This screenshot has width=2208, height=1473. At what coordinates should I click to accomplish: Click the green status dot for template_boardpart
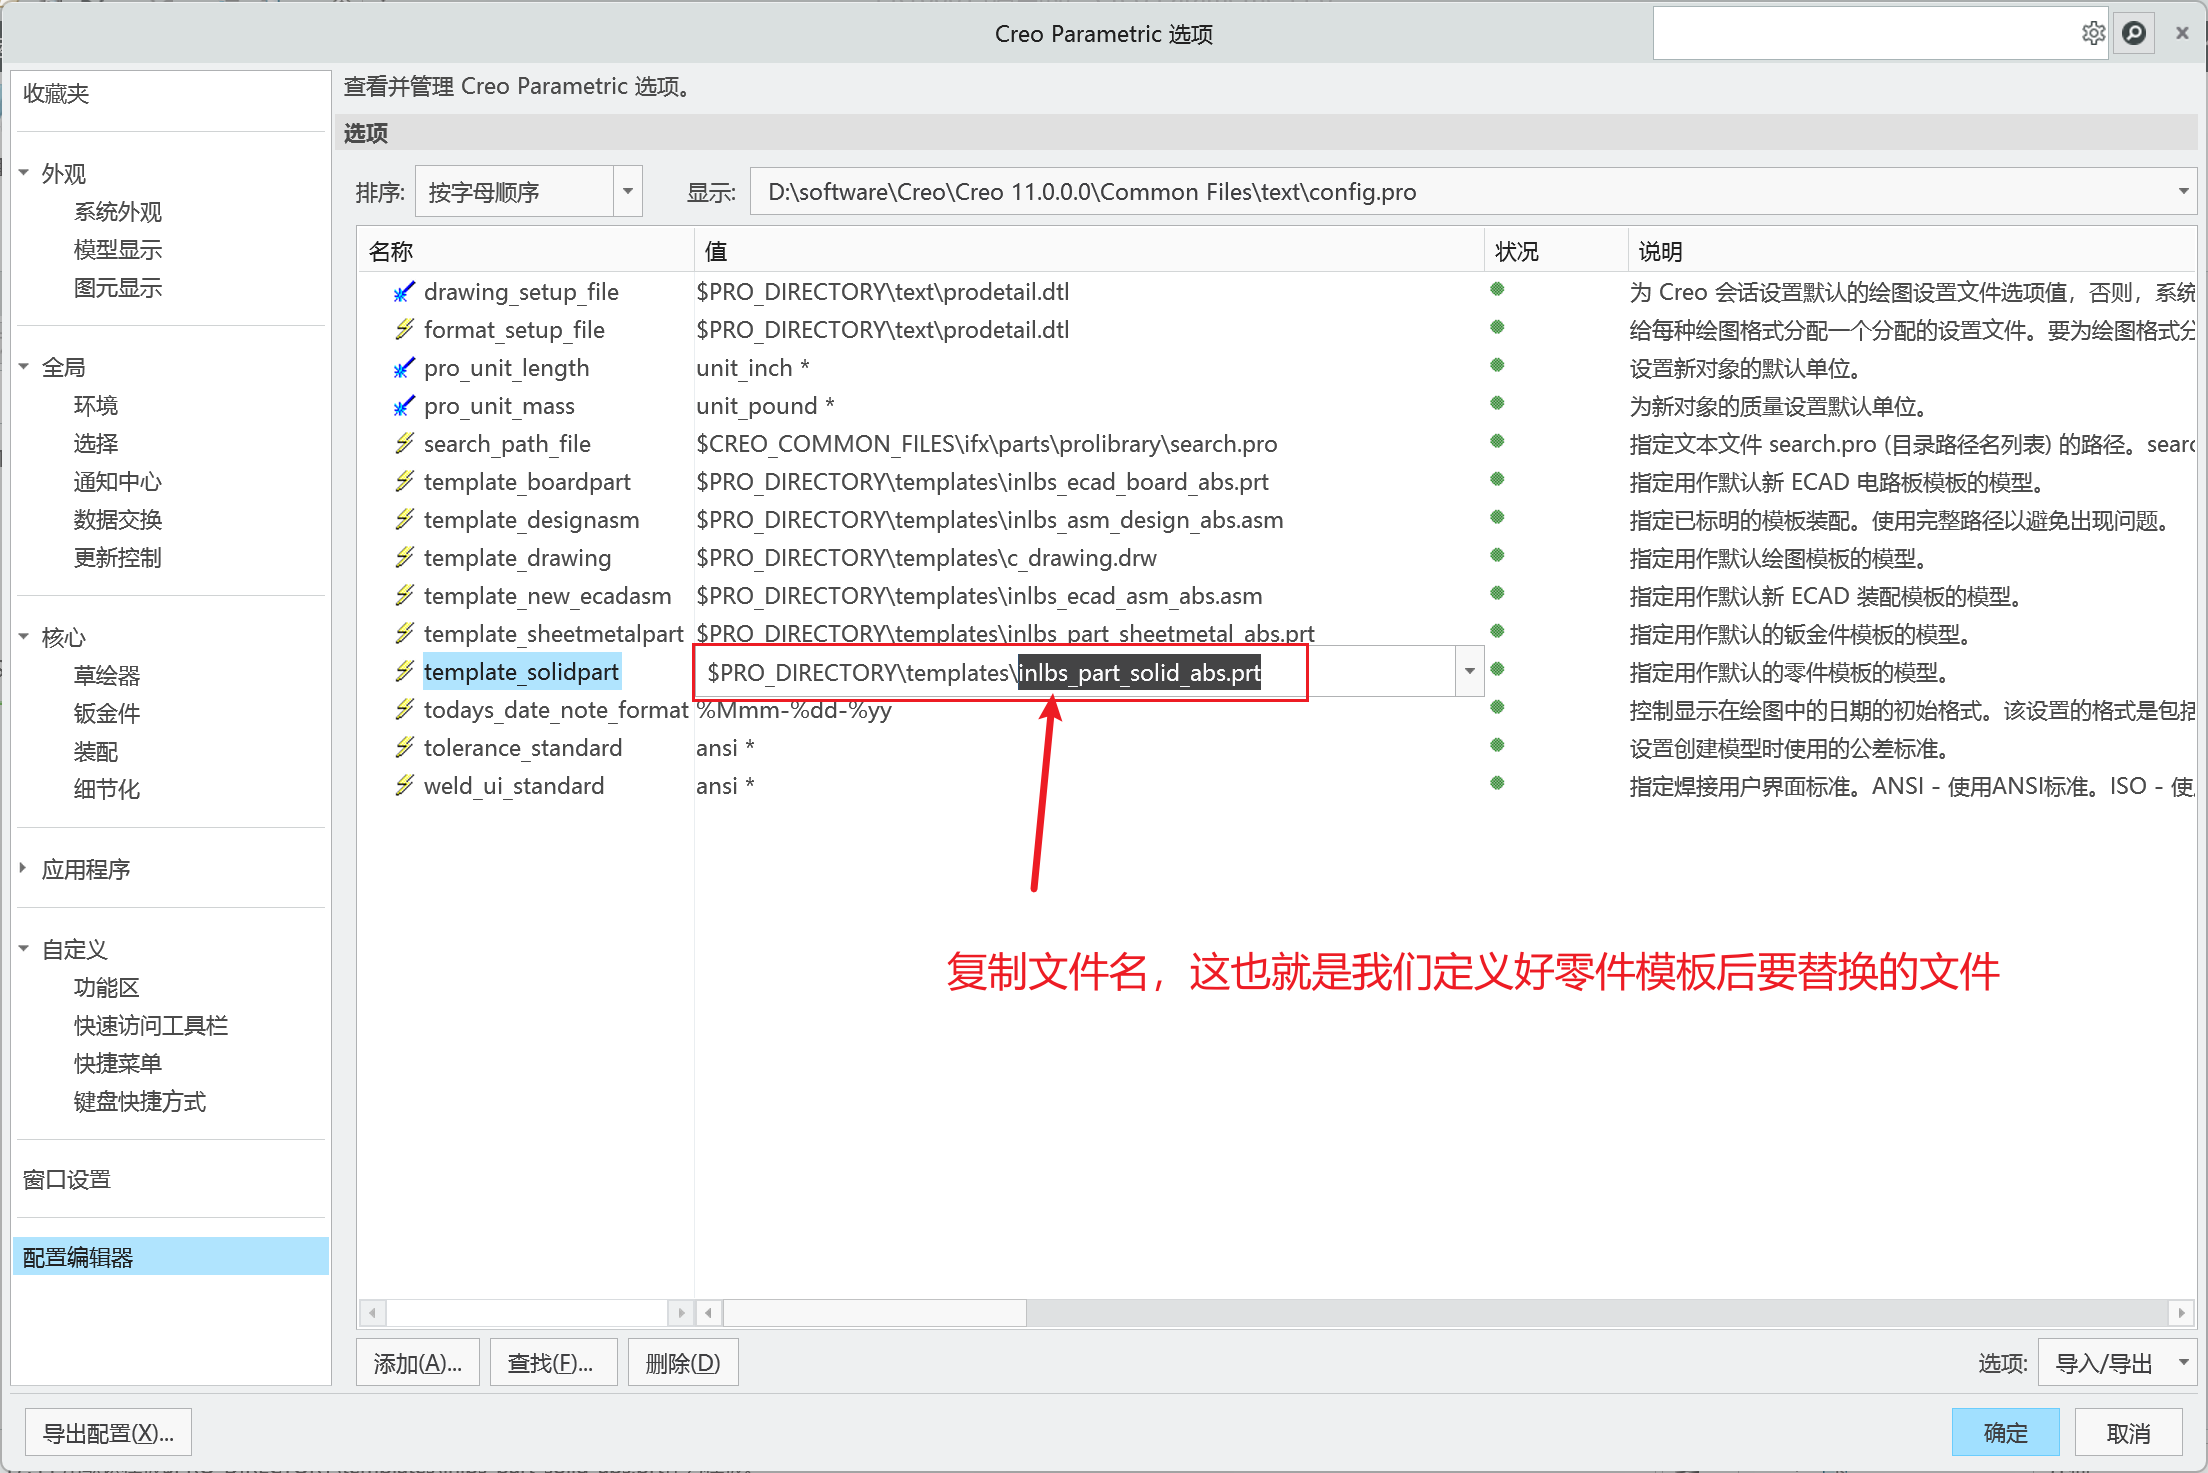point(1497,479)
